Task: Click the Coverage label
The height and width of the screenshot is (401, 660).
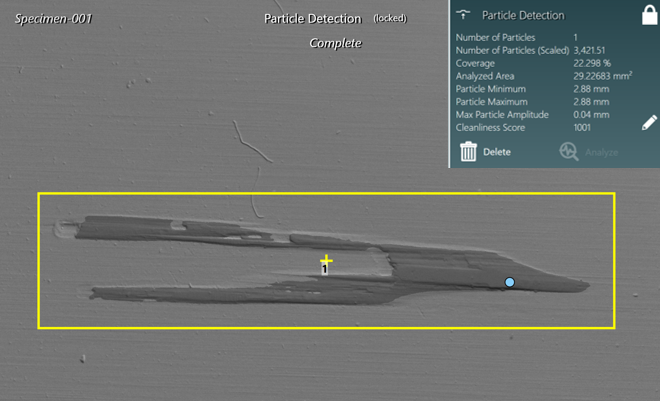Action: coord(475,64)
